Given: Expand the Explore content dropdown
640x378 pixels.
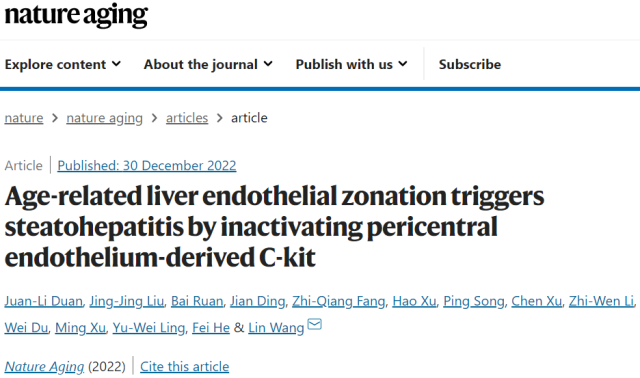Looking at the screenshot, I should 63,64.
